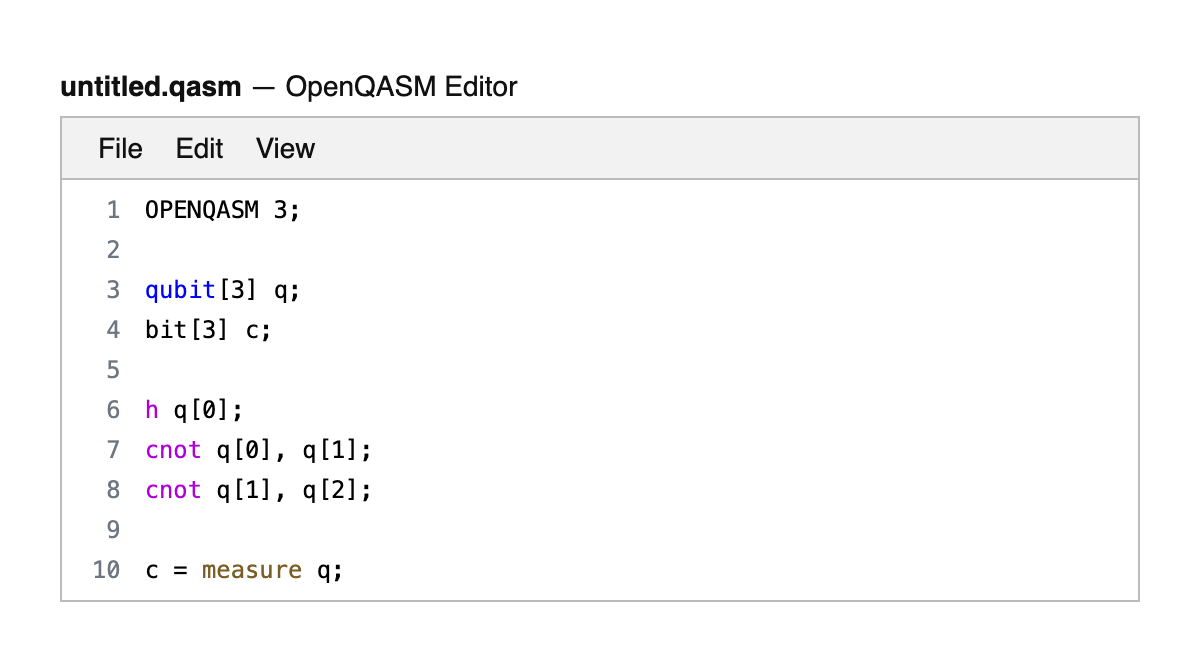1200x670 pixels.
Task: Click line number 1 in gutter
Action: tap(113, 210)
